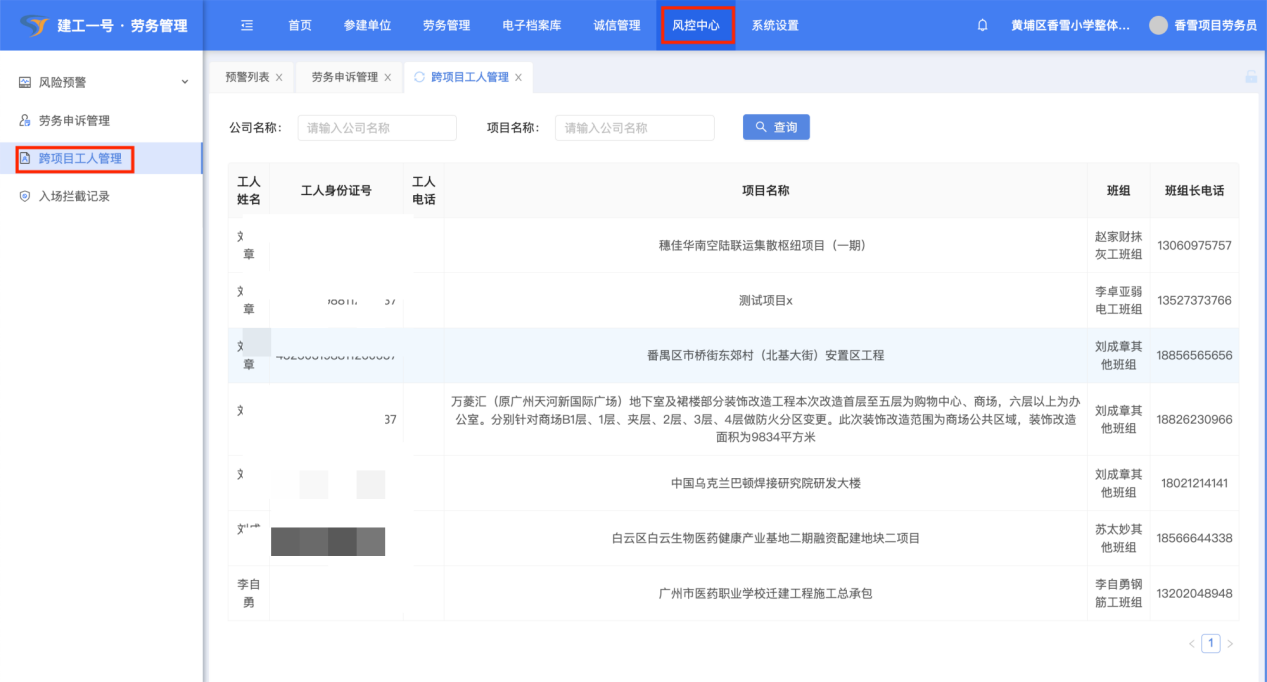Click the 公司名称 input field
The image size is (1267, 682).
pyautogui.click(x=377, y=128)
